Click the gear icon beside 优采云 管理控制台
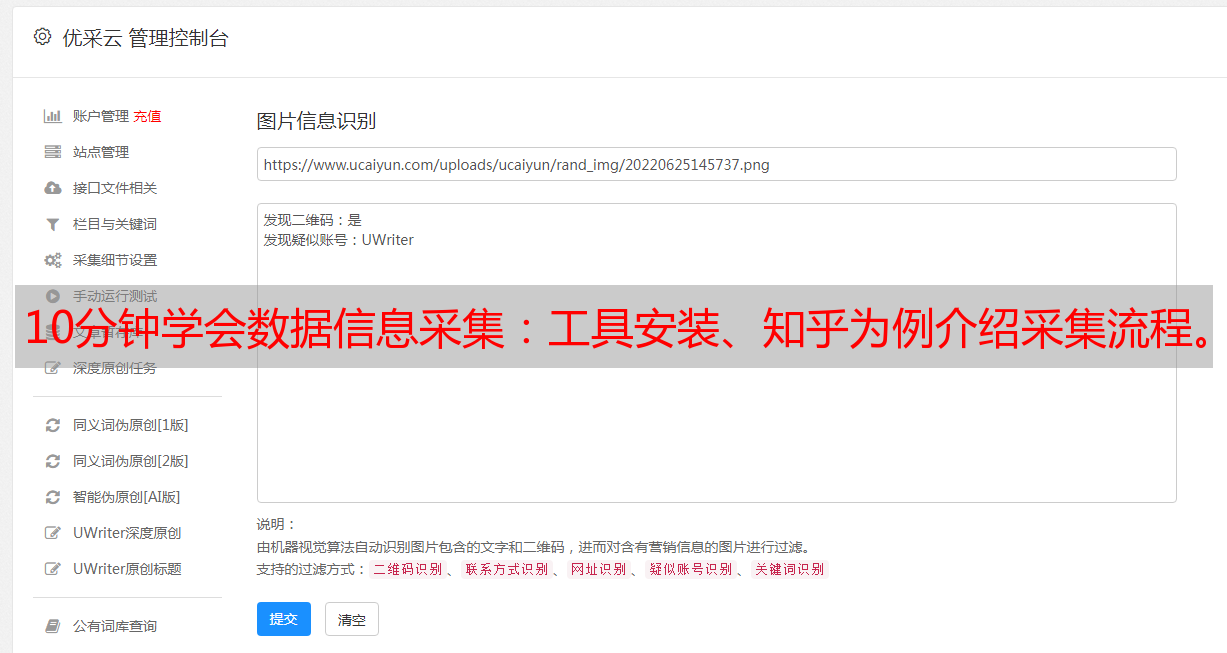This screenshot has width=1227, height=653. [42, 37]
